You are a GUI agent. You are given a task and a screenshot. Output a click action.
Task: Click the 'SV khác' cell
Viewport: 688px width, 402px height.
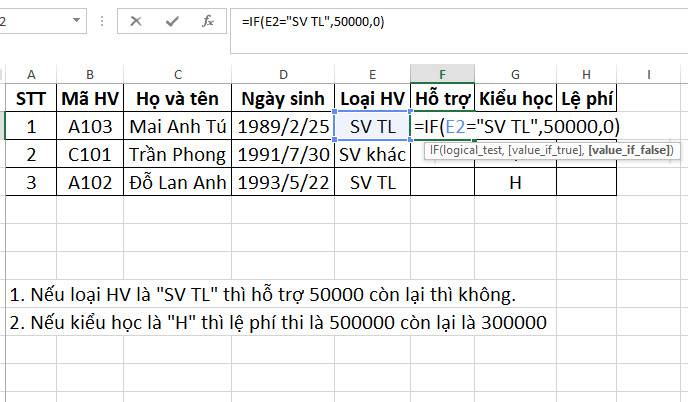pos(372,154)
